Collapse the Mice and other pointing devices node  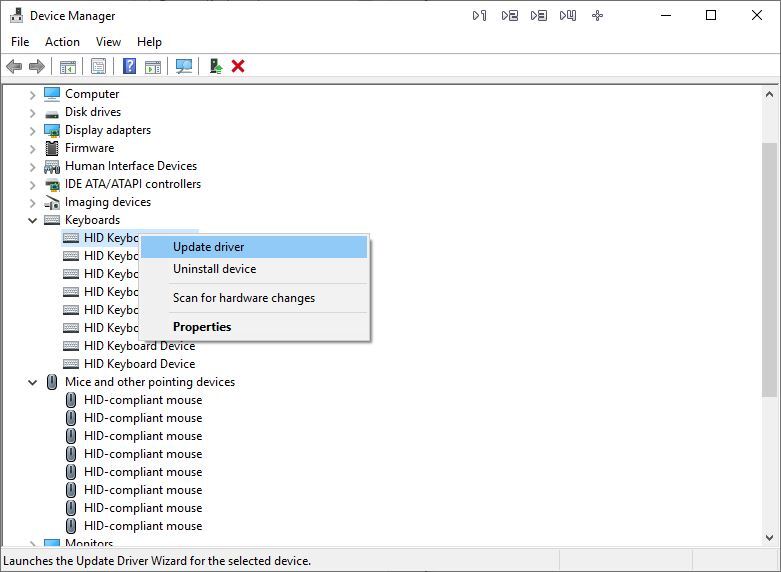click(x=32, y=383)
